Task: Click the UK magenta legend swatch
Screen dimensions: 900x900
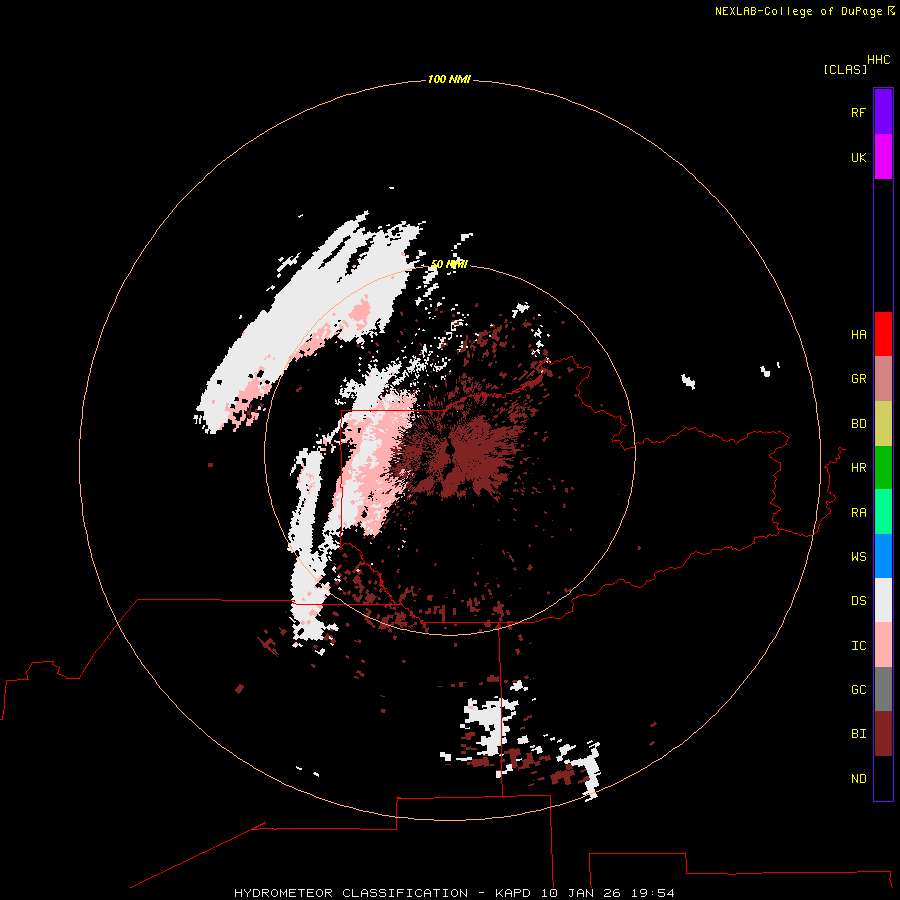Action: coord(883,157)
